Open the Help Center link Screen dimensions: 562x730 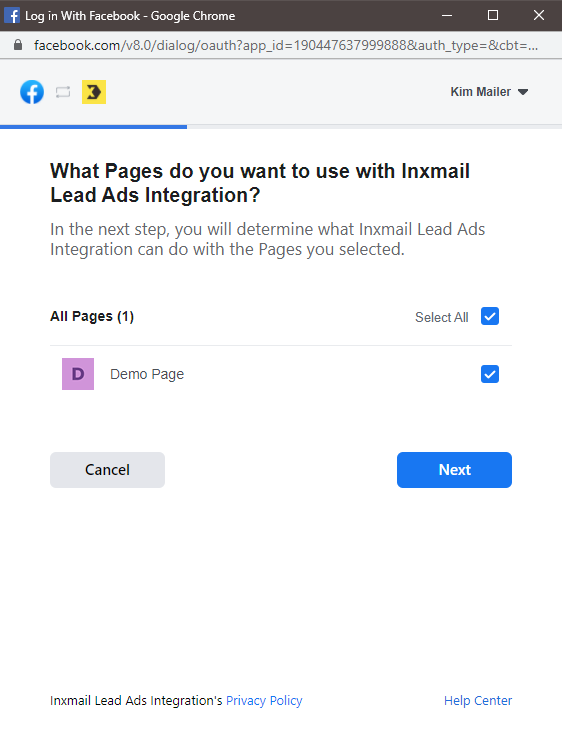pyautogui.click(x=478, y=701)
